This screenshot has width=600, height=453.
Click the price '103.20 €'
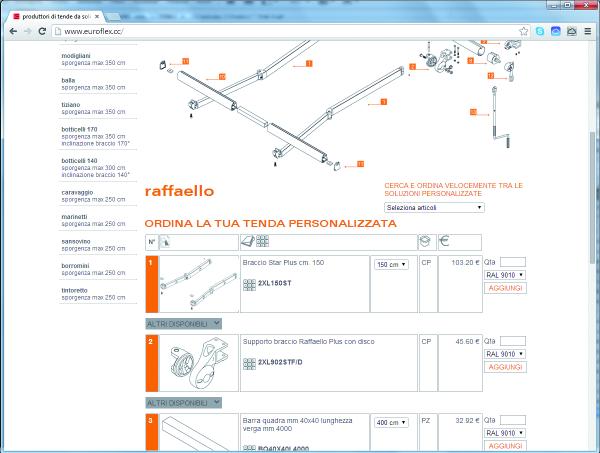point(465,262)
